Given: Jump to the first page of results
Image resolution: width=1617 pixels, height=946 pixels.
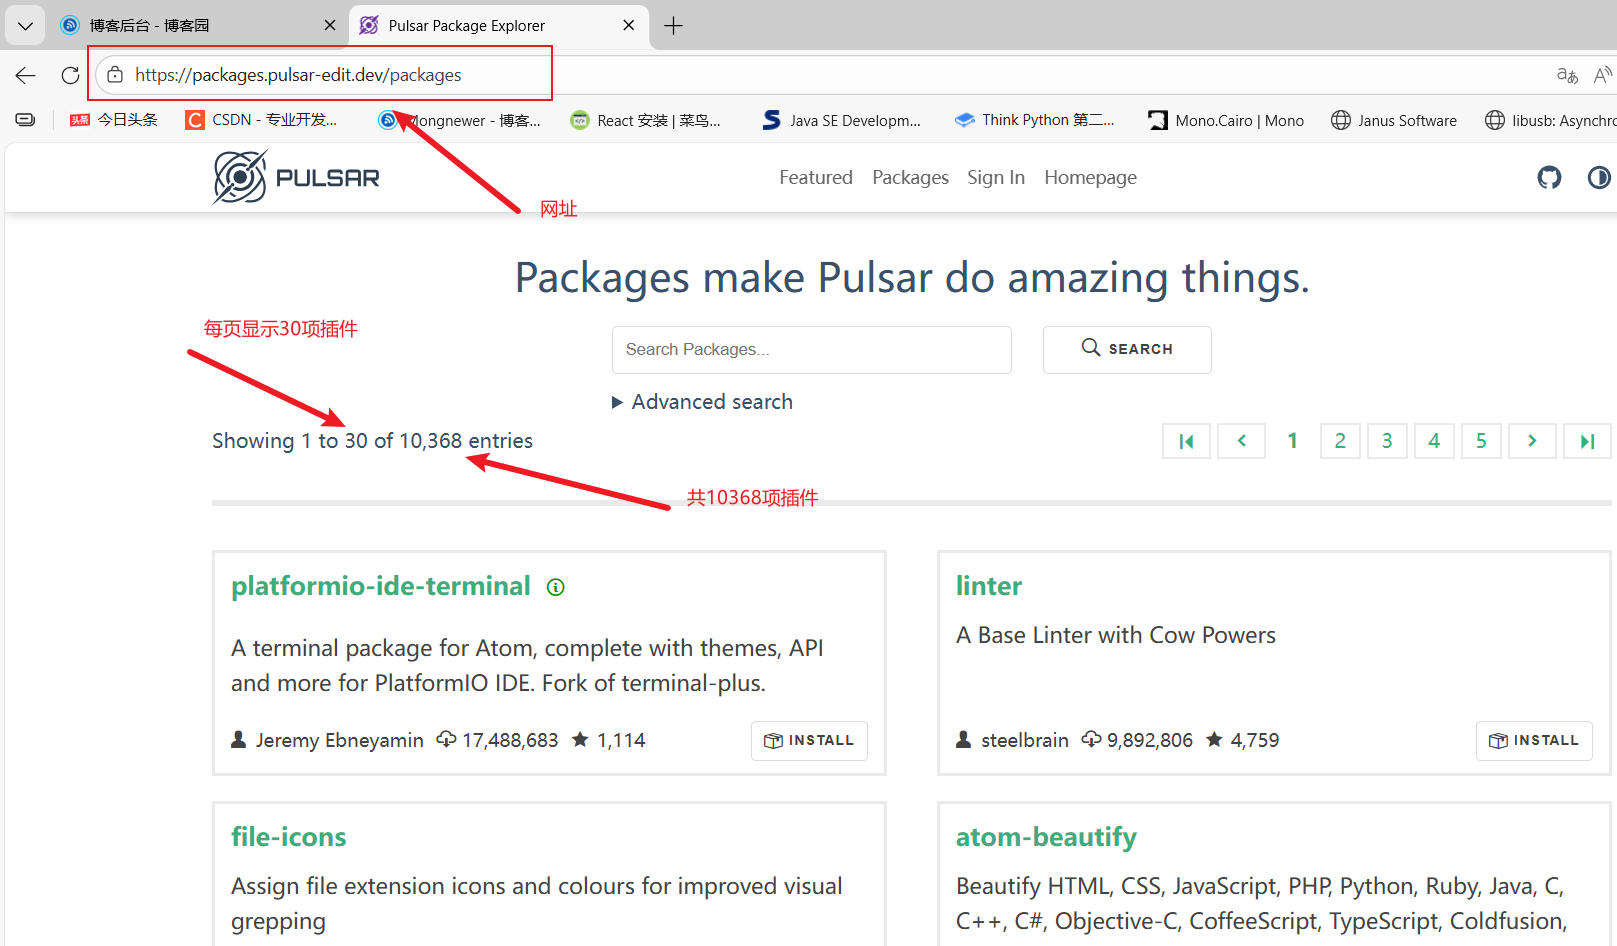Looking at the screenshot, I should [x=1186, y=441].
